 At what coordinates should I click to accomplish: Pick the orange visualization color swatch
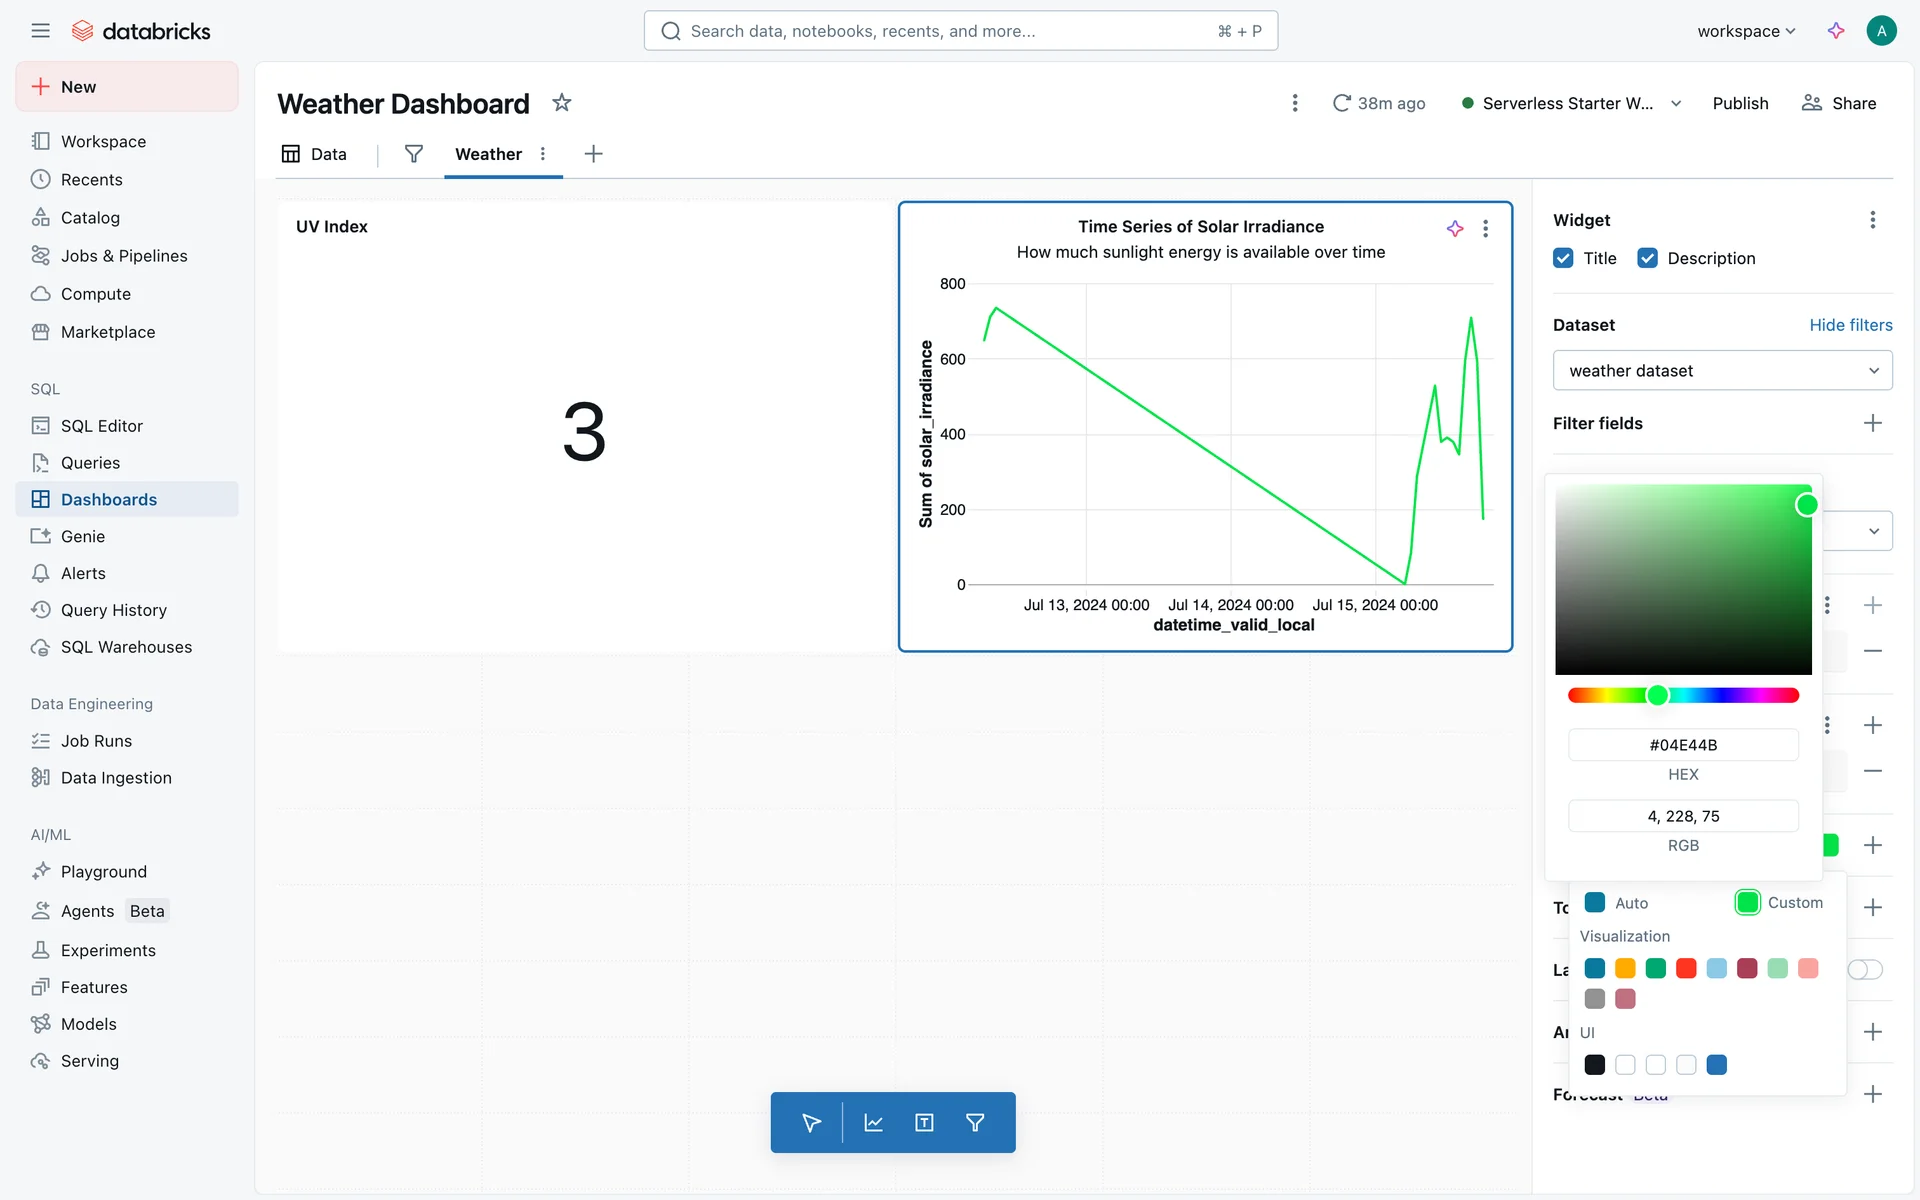point(1625,968)
